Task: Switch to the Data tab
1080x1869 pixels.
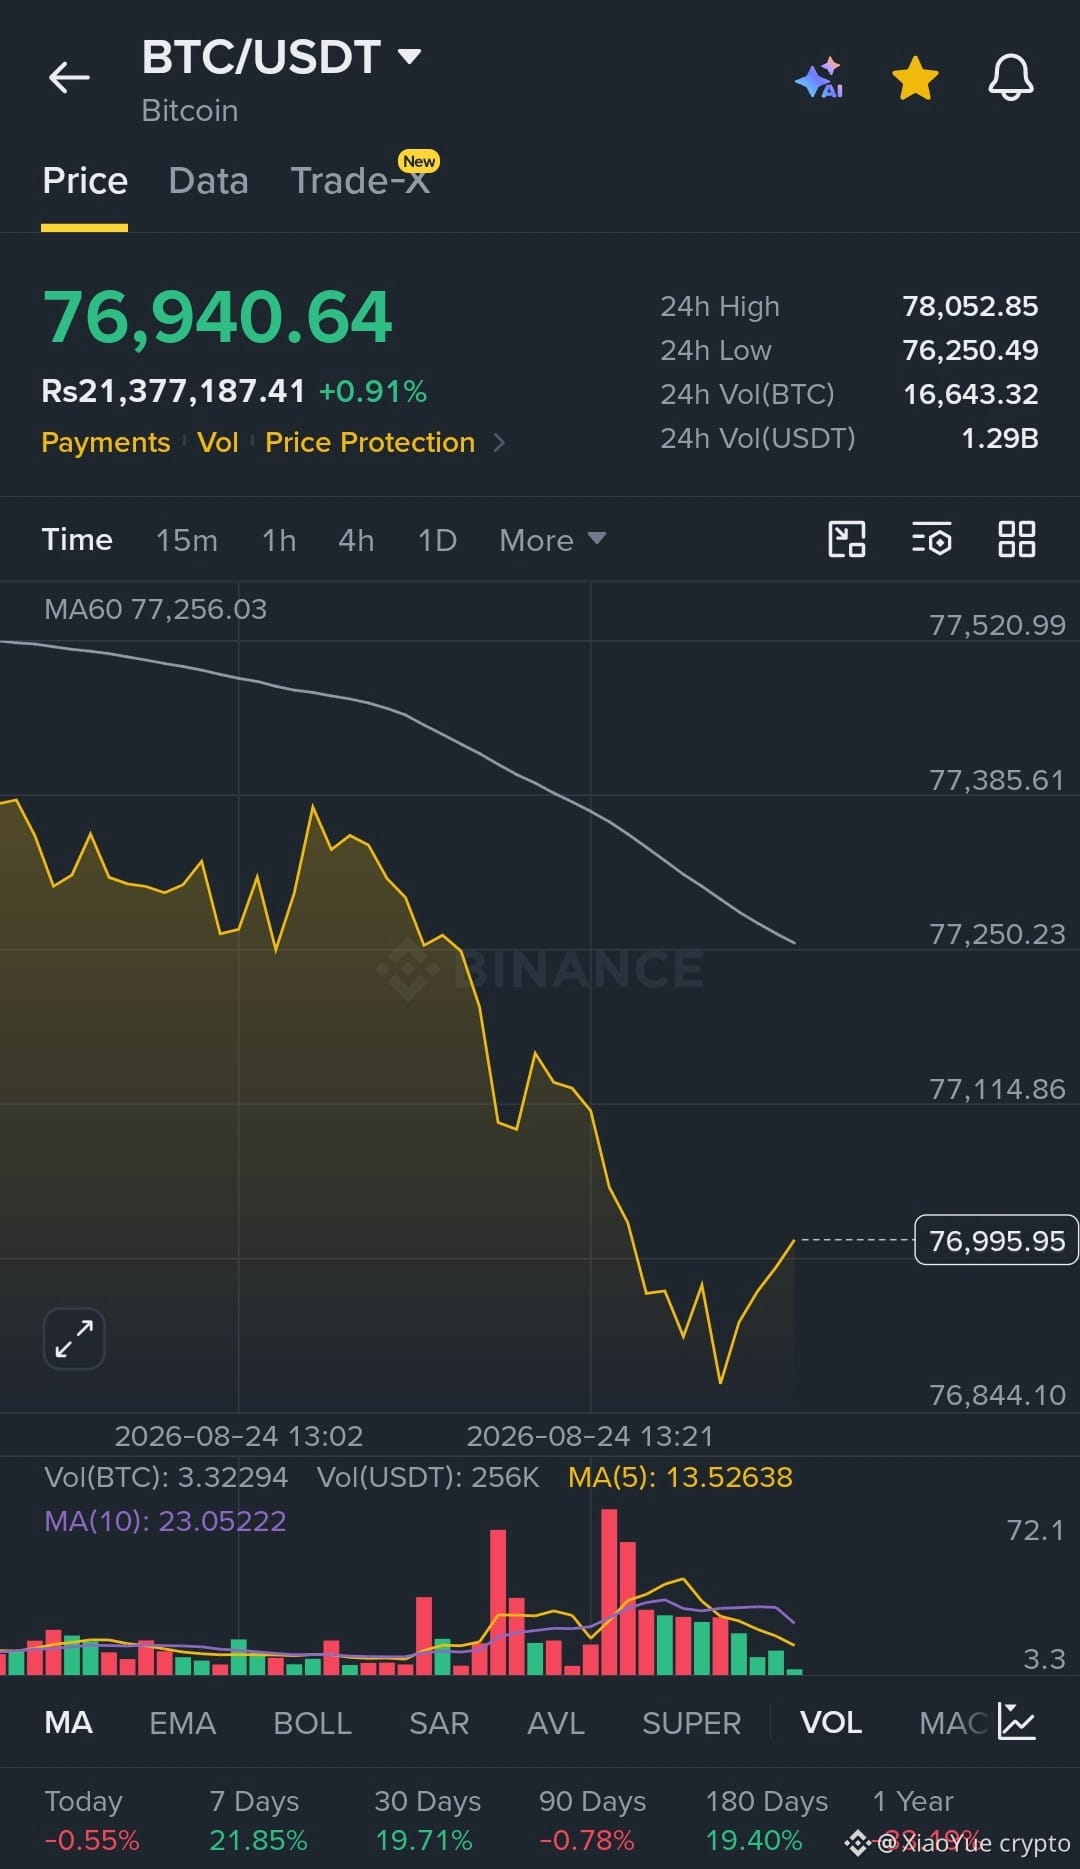Action: [208, 181]
